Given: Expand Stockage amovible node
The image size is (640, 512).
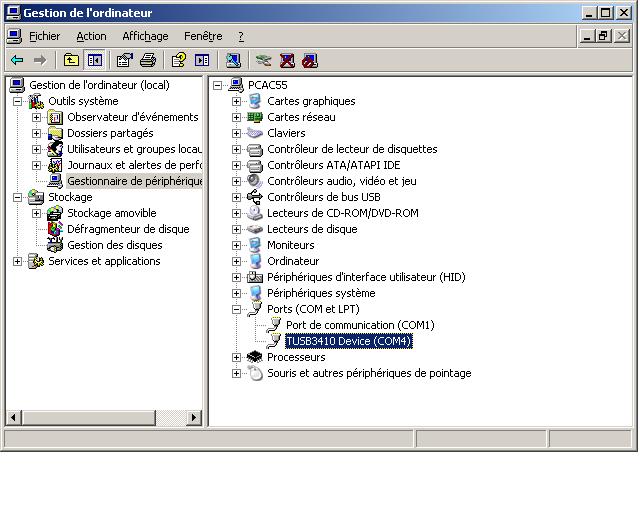Looking at the screenshot, I should (x=36, y=213).
